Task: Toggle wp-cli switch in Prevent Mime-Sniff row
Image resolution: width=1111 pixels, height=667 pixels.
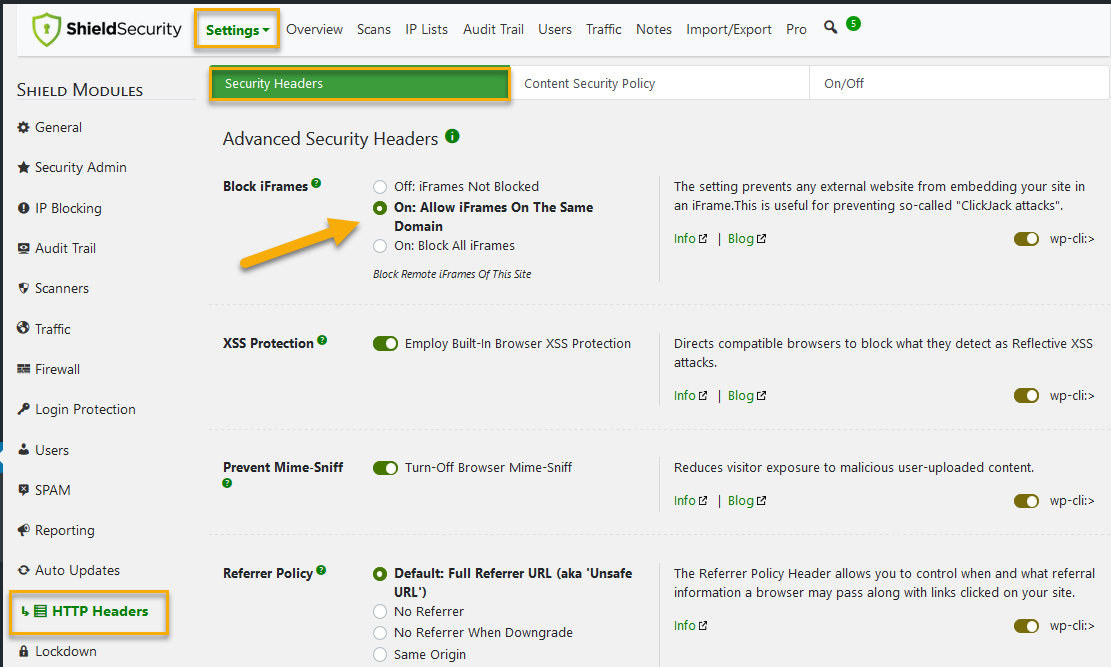Action: [1026, 501]
